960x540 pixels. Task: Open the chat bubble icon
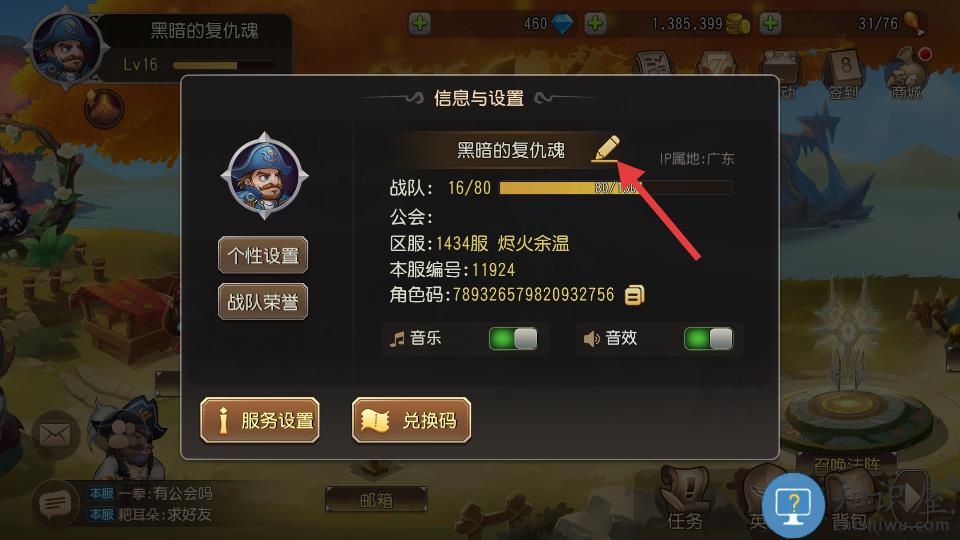[x=55, y=504]
